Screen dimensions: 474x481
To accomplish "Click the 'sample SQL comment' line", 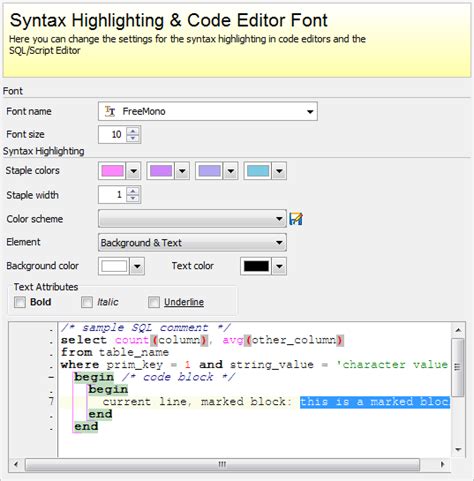I will tap(145, 328).
